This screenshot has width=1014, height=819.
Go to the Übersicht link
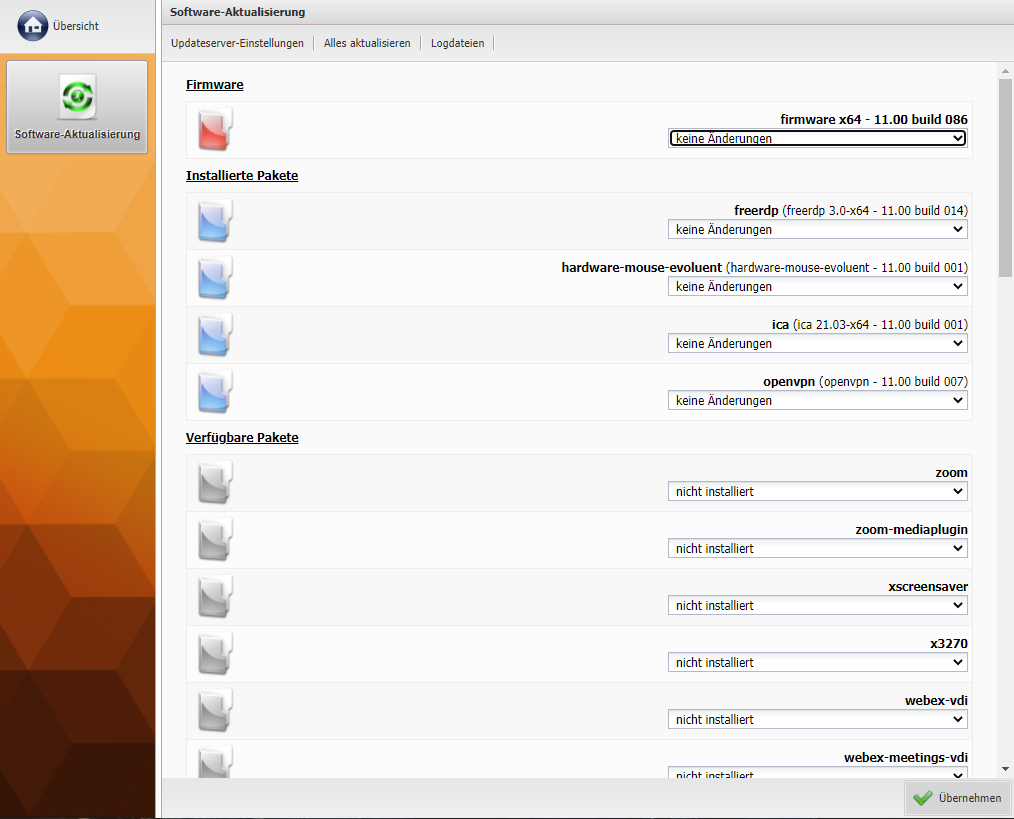coord(76,26)
